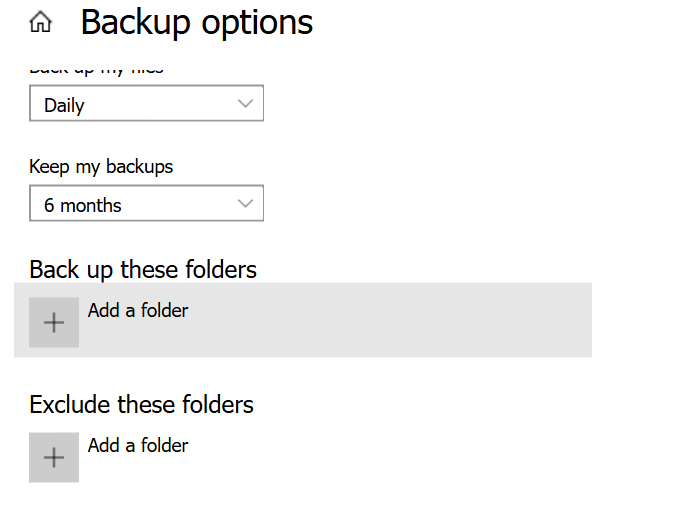This screenshot has height=525, width=693.
Task: Click the Backup options page title
Action: pos(197,22)
